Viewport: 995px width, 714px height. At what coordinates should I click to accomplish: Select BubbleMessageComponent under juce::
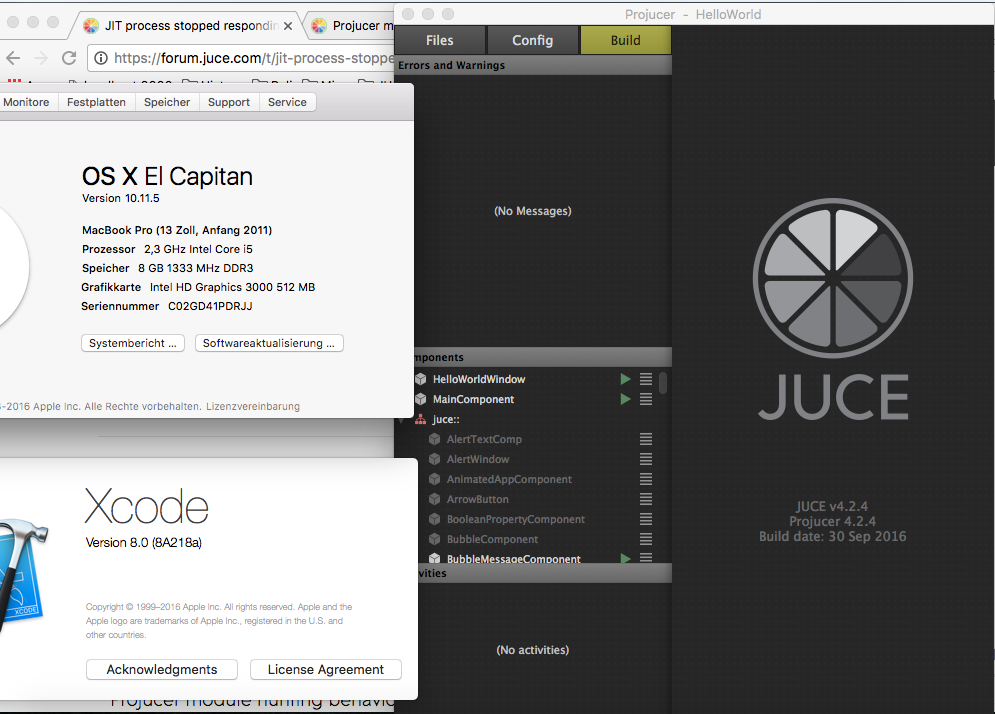(x=513, y=559)
